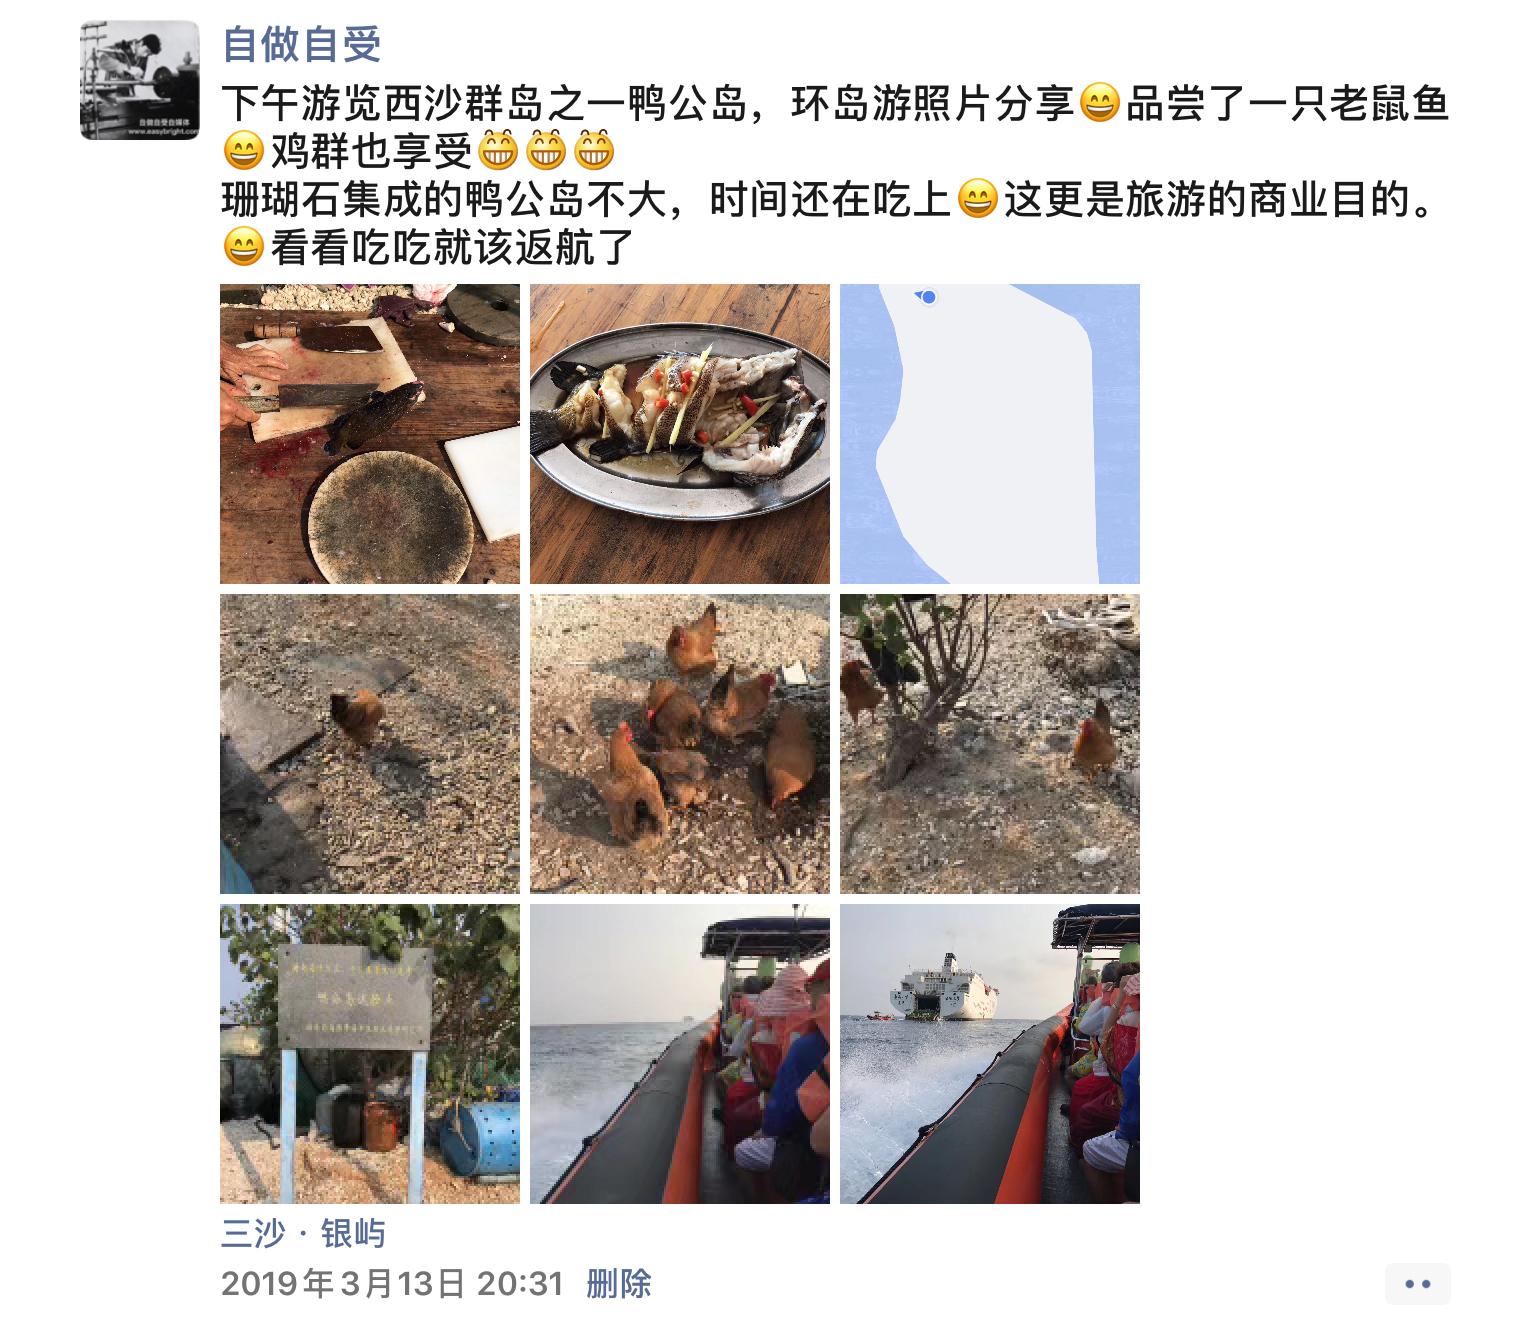Click the username 自做自受
Screen dimensions: 1536x1338
301,45
